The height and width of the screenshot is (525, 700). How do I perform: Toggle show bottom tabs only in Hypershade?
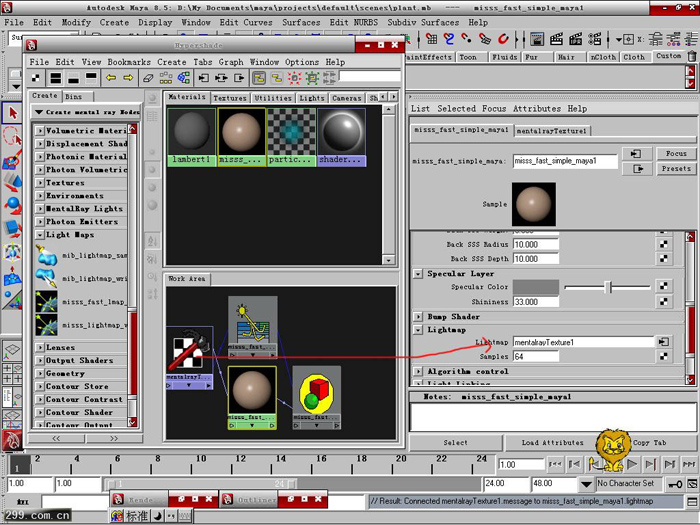tap(74, 78)
